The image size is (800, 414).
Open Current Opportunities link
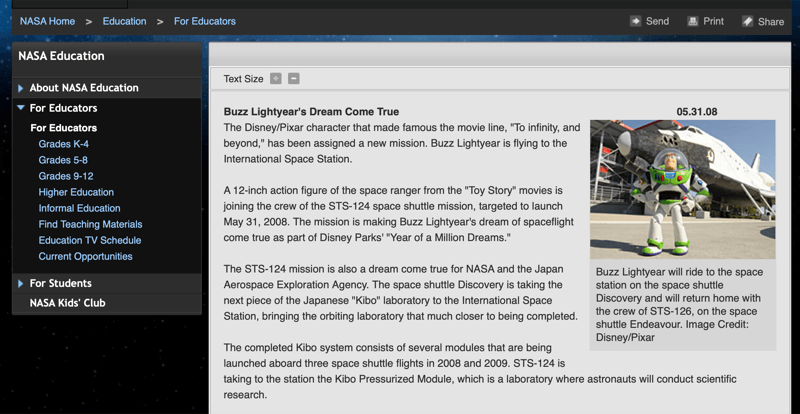click(86, 256)
